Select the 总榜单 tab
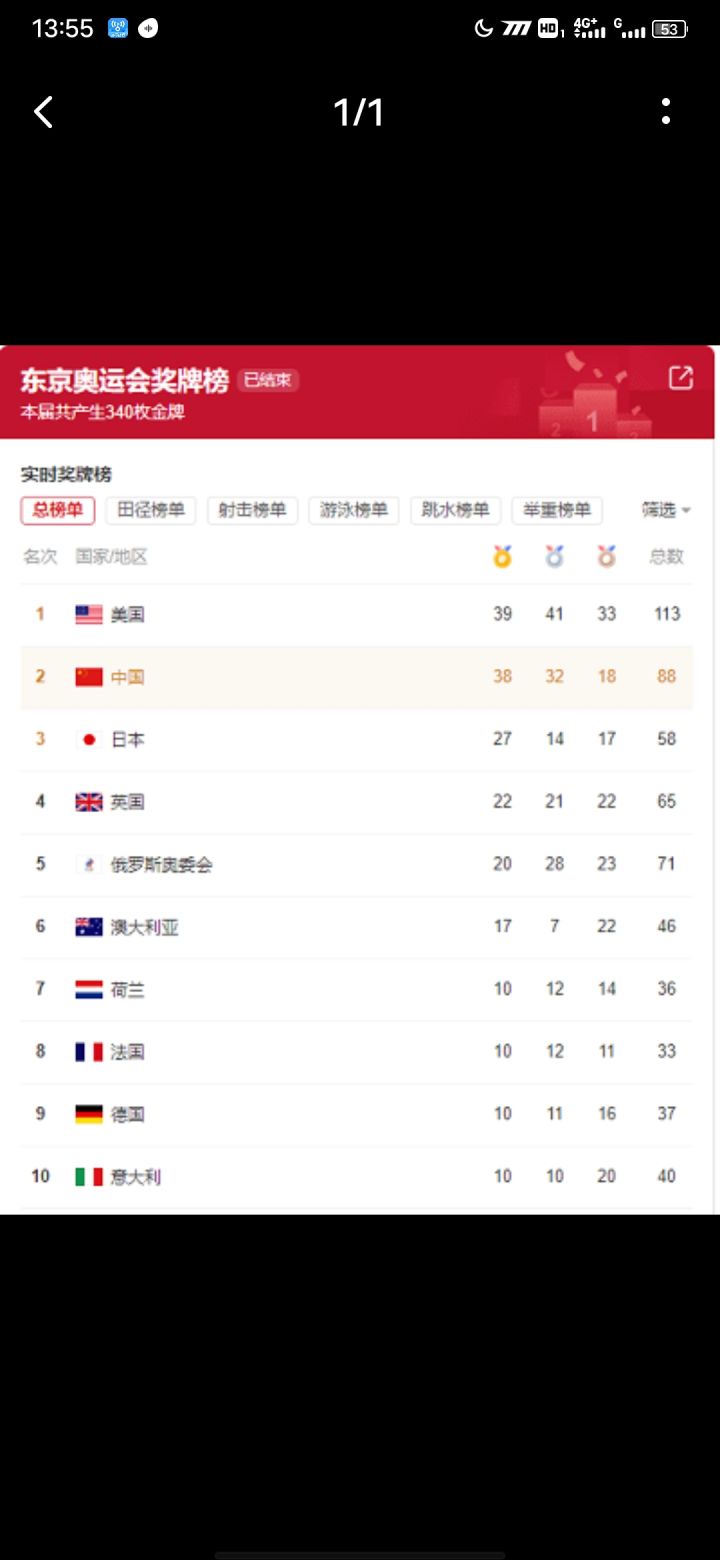Viewport: 720px width, 1560px height. pos(58,510)
